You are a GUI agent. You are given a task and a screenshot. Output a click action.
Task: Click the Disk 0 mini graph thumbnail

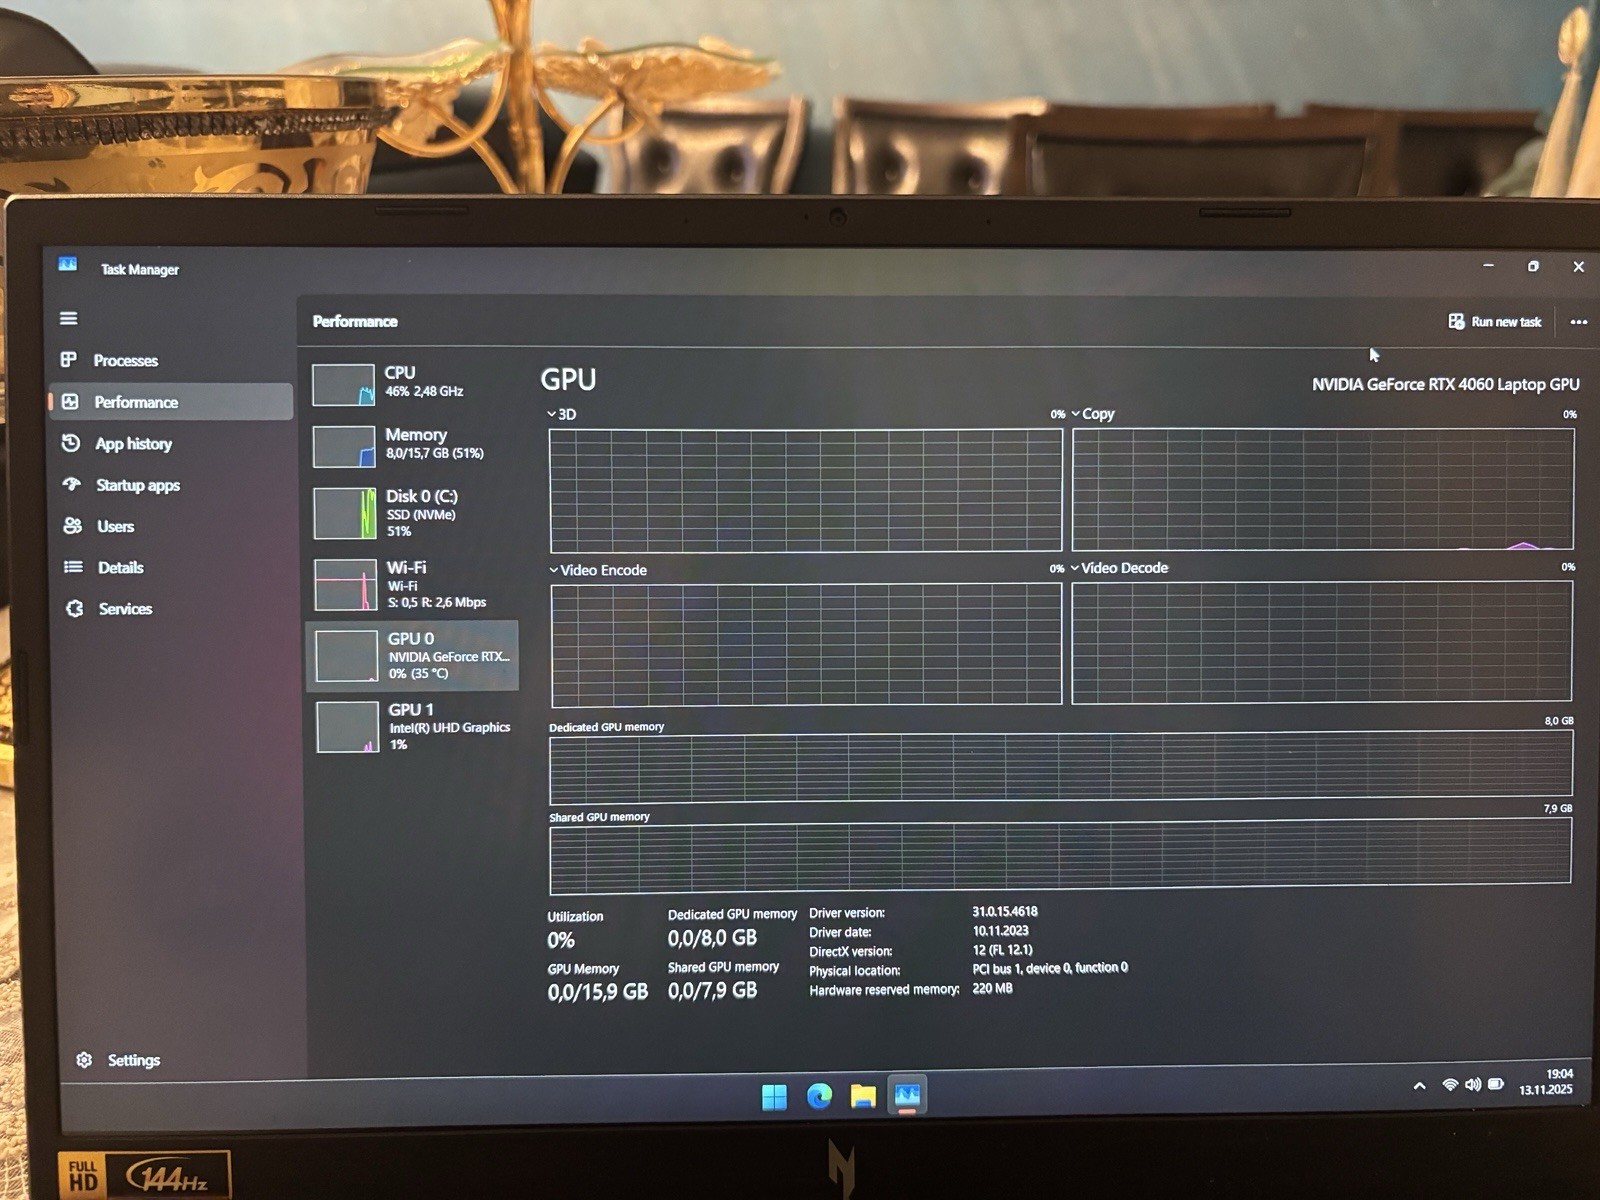[x=345, y=513]
